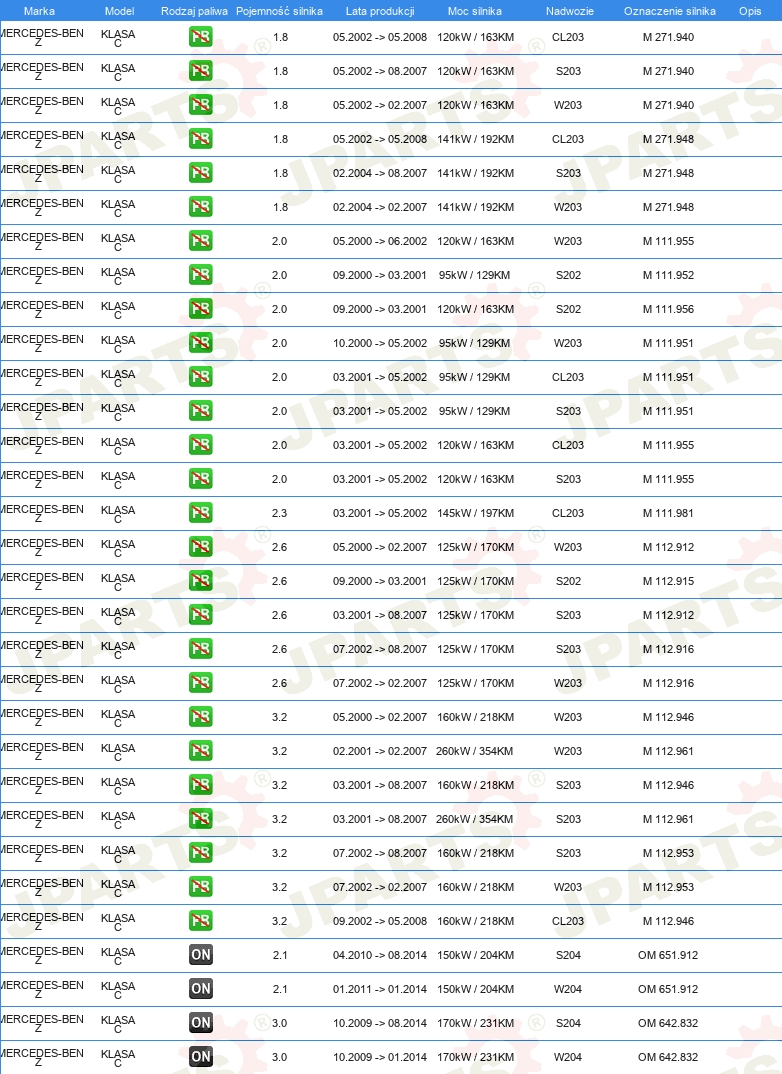Screen dimensions: 782x1074
Task: Click production dates 10.2000 -> 05.2002
Action: coord(380,343)
